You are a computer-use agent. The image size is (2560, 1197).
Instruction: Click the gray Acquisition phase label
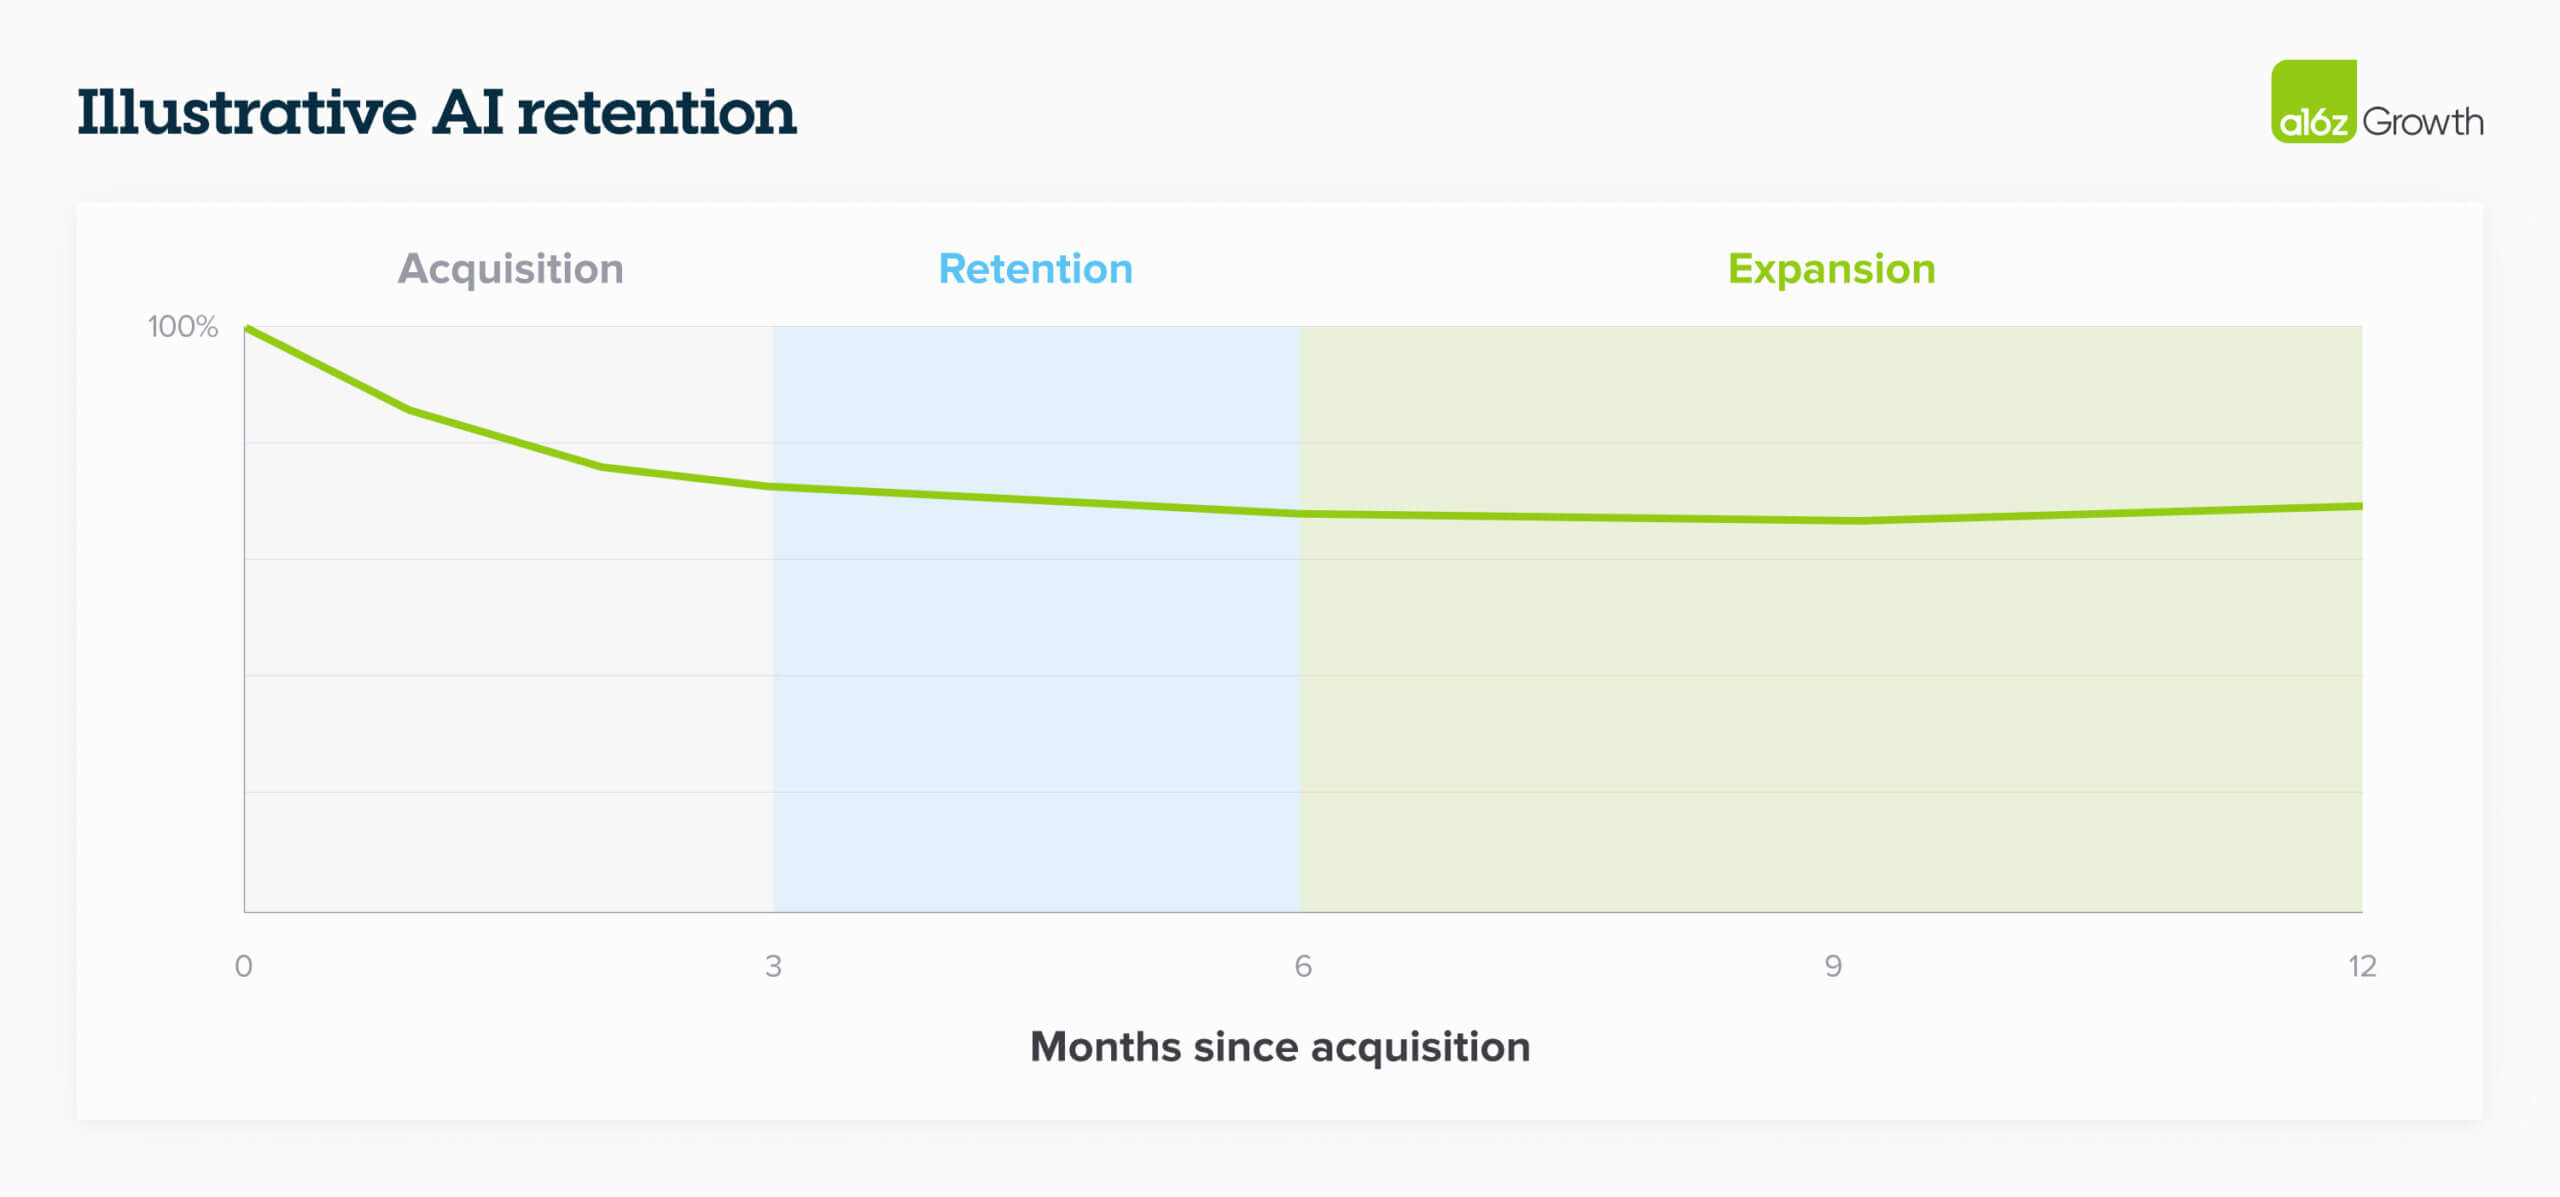[x=510, y=269]
